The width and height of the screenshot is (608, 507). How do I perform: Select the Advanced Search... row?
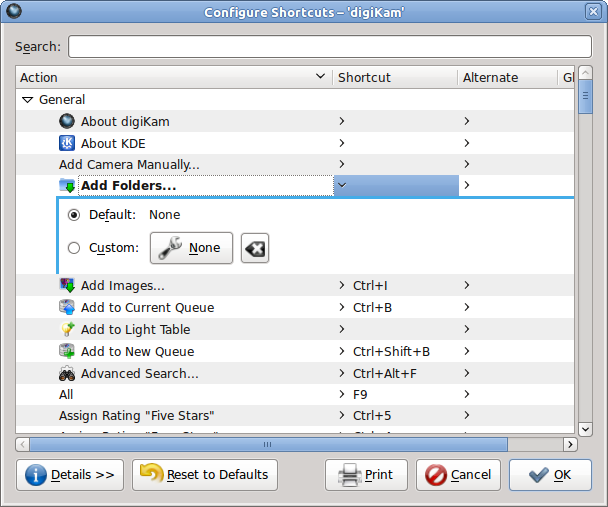295,373
